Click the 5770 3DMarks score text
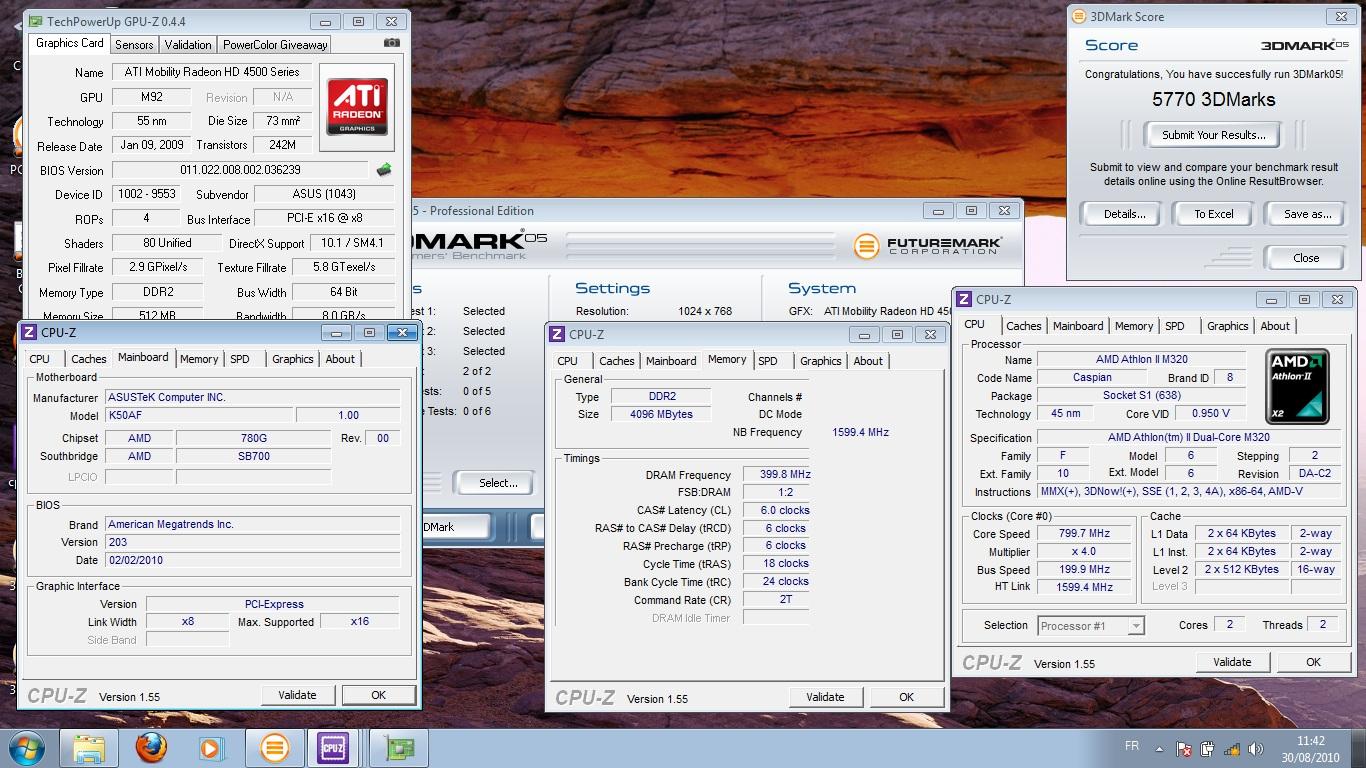This screenshot has height=768, width=1366. pyautogui.click(x=1213, y=99)
